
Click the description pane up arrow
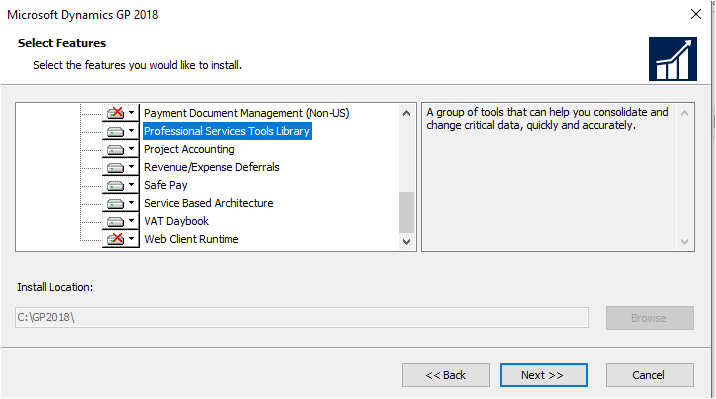click(684, 113)
